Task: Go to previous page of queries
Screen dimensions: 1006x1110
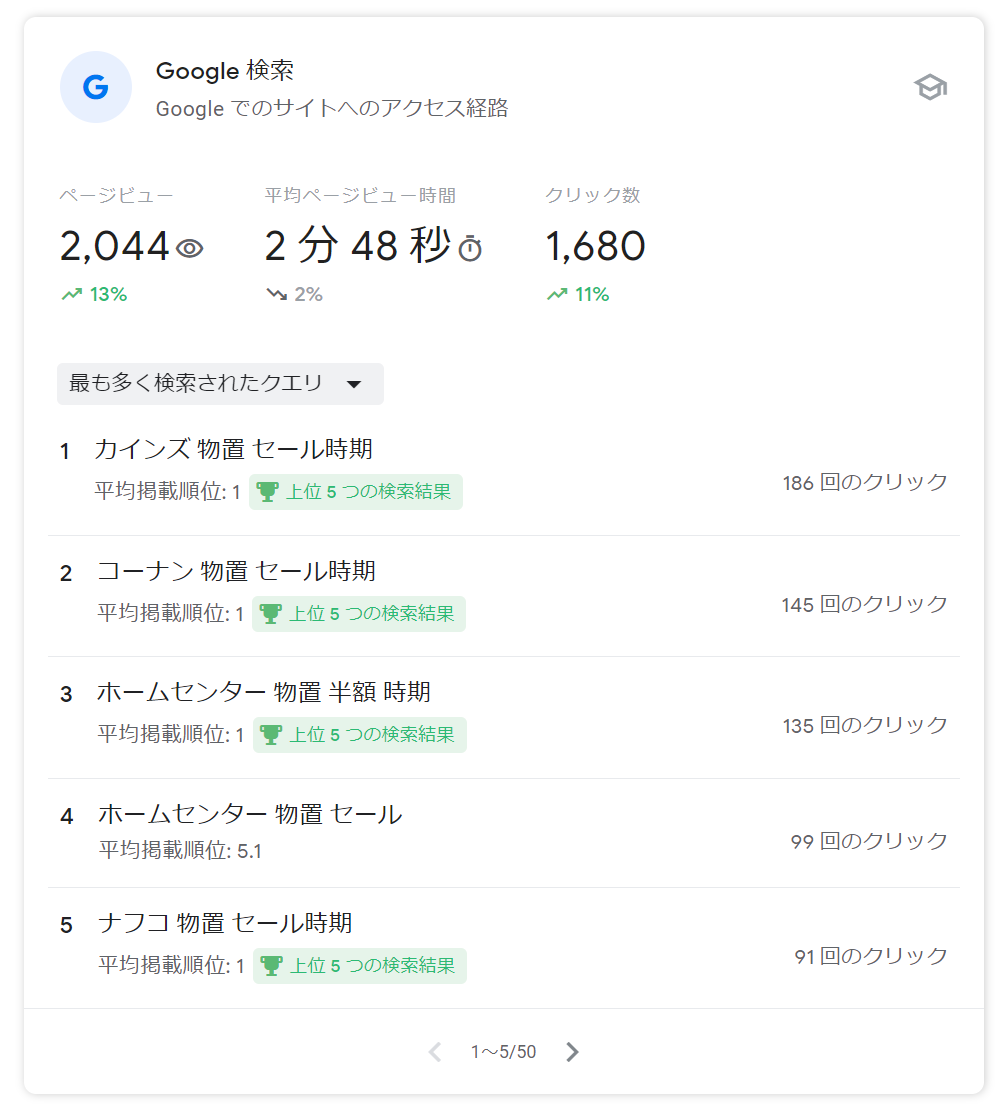Action: pos(435,1052)
